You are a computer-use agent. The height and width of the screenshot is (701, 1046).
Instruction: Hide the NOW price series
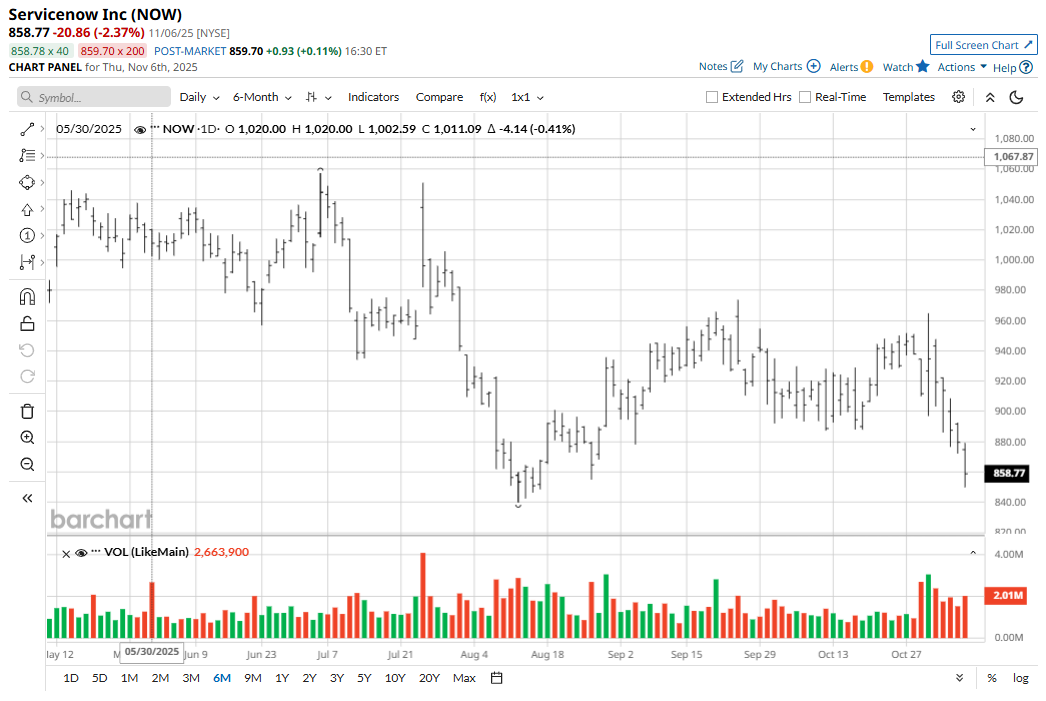click(x=140, y=129)
